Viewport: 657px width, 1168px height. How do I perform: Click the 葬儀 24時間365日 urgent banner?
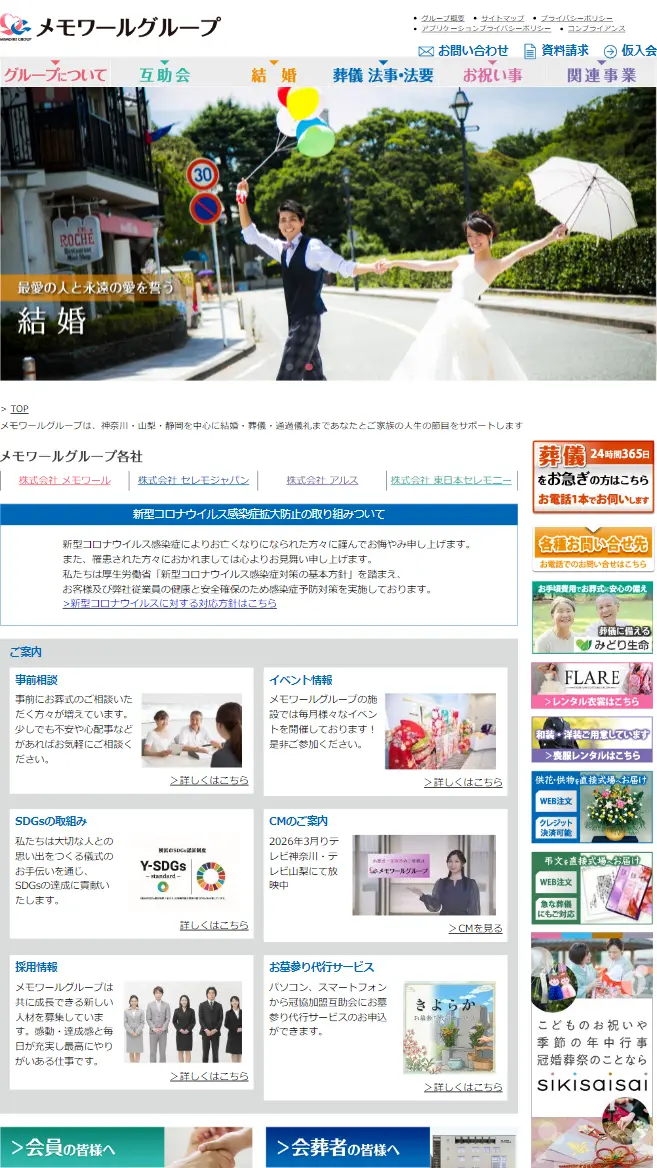click(x=593, y=477)
